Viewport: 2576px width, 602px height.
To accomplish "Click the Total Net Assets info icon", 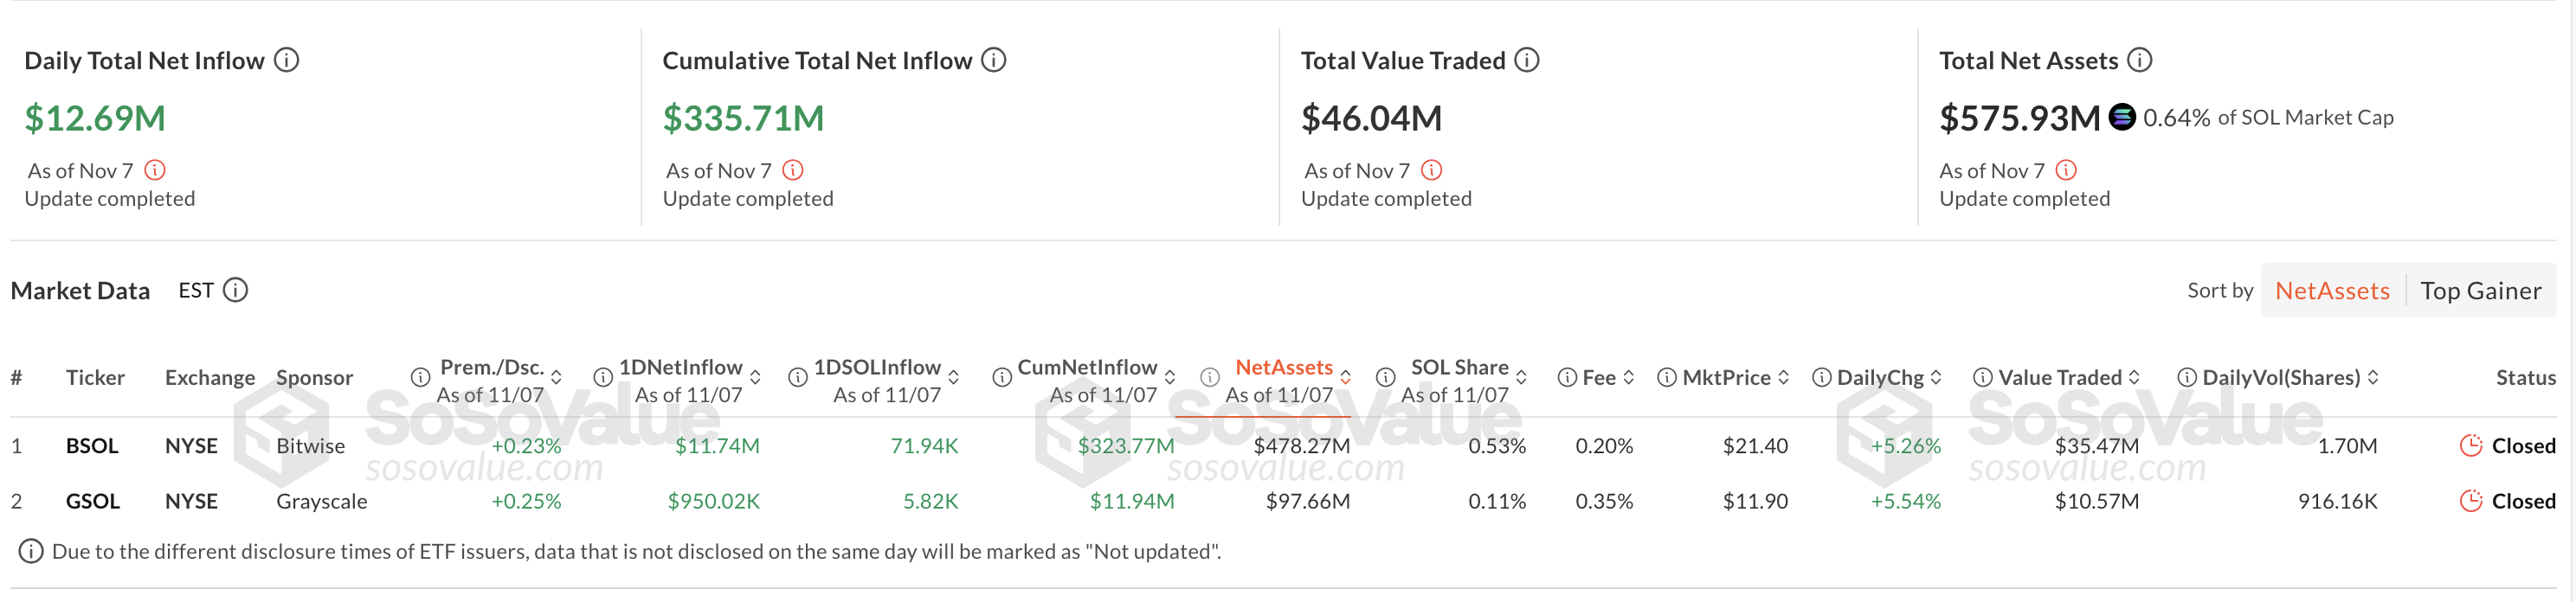I will 2138,60.
